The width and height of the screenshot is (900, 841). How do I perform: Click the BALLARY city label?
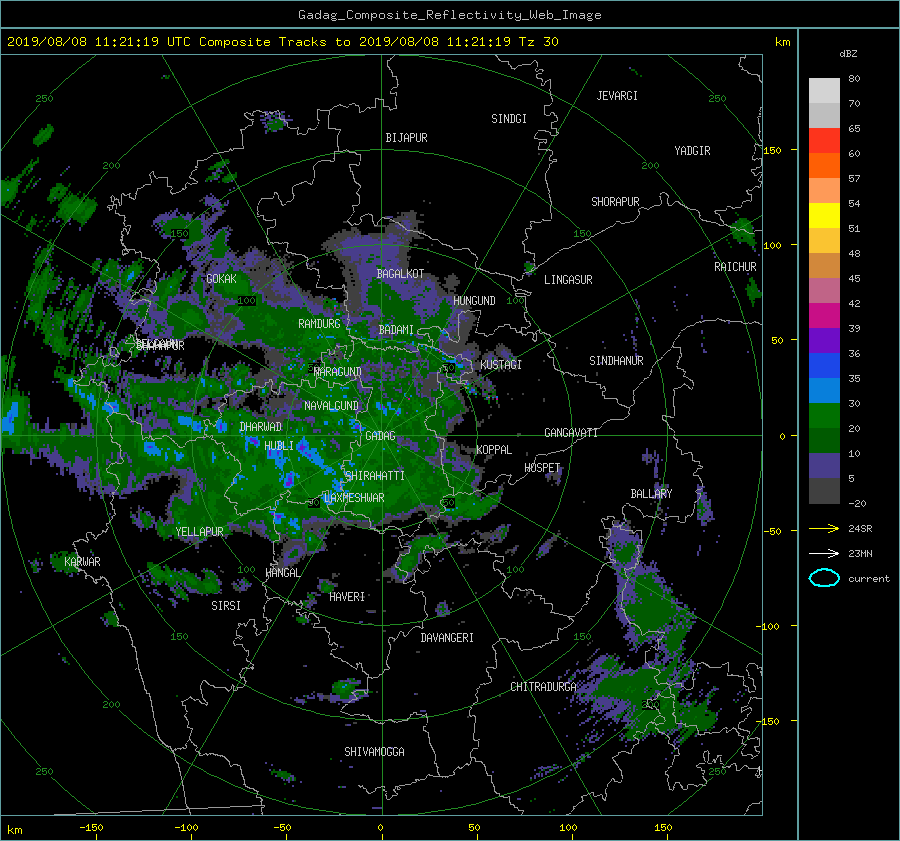(x=651, y=494)
